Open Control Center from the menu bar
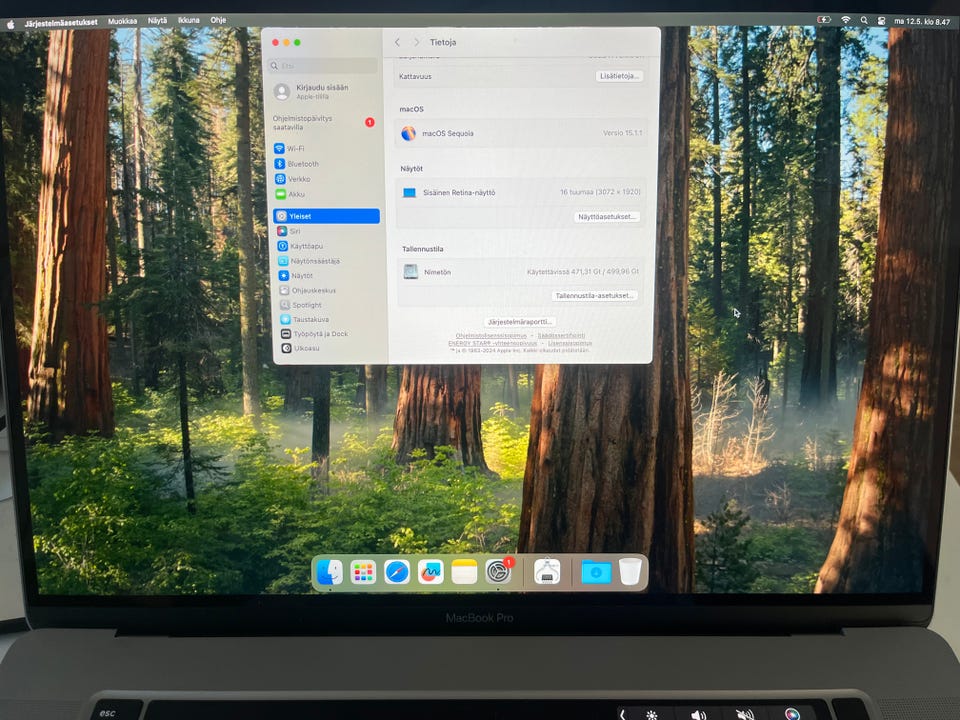Viewport: 960px width, 720px height. 881,21
